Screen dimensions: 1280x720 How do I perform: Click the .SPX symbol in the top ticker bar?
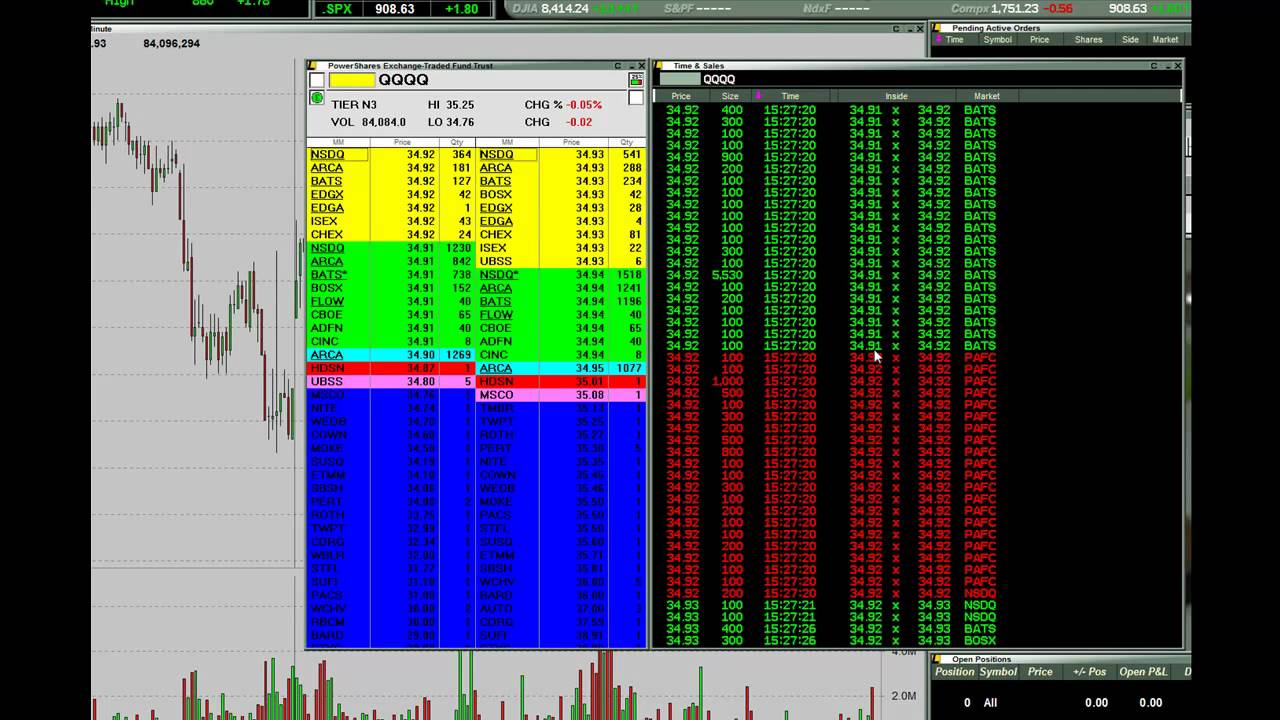coord(335,9)
